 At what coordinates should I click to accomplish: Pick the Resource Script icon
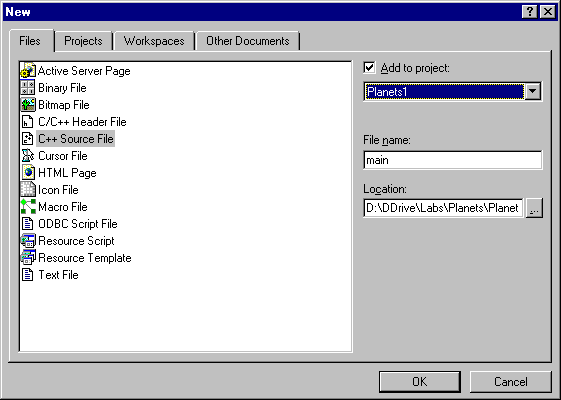[x=28, y=241]
